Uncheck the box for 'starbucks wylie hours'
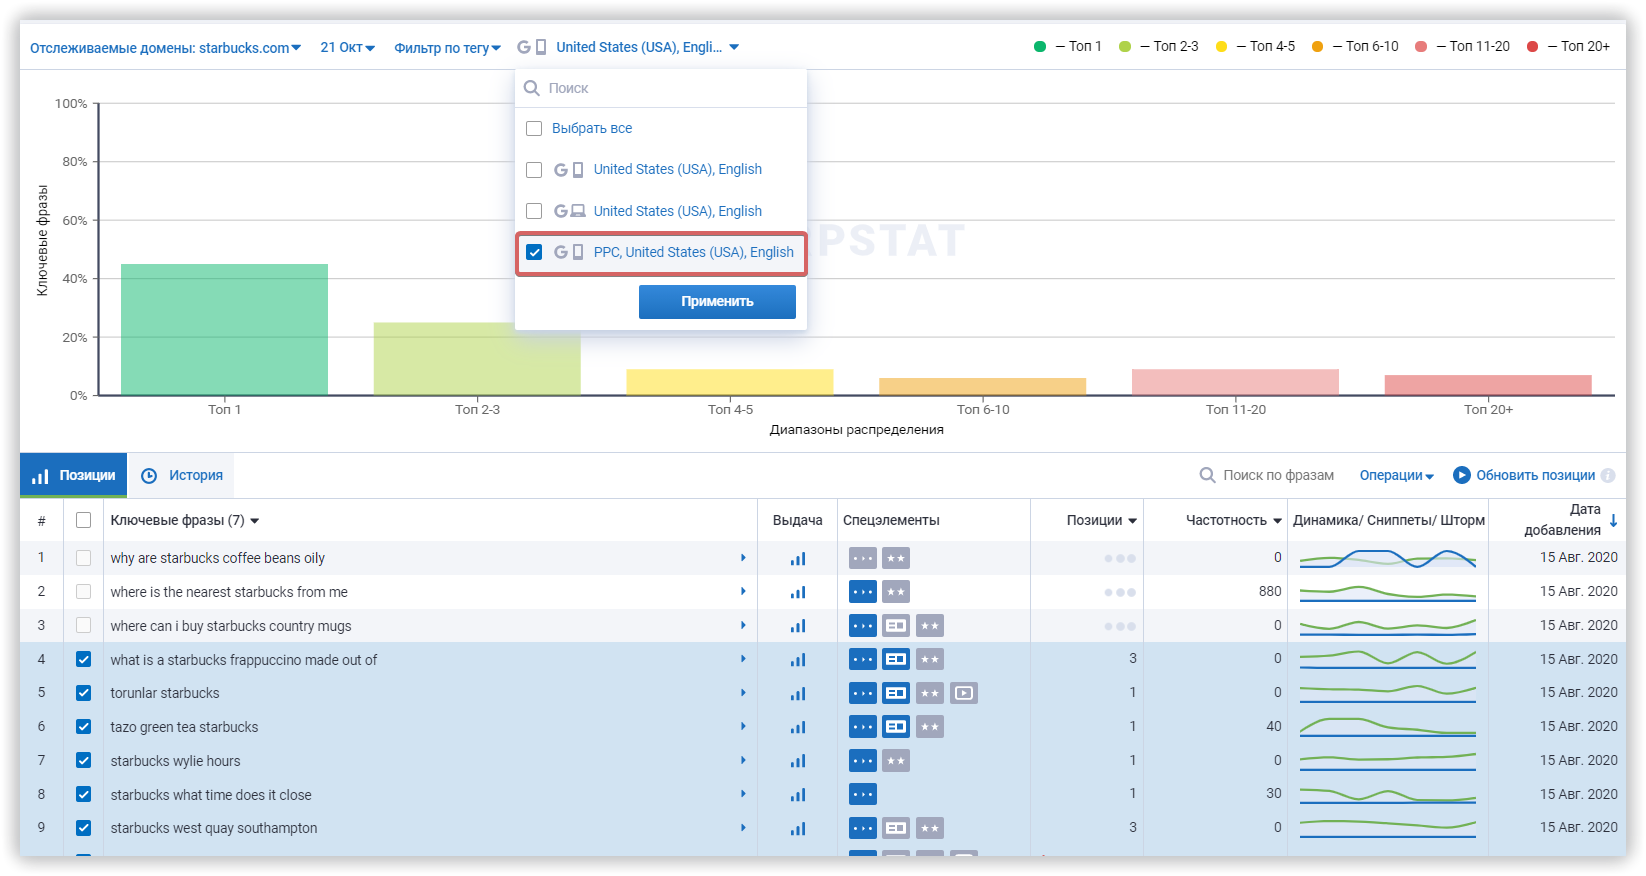Viewport: 1646px width, 876px height. click(x=83, y=761)
